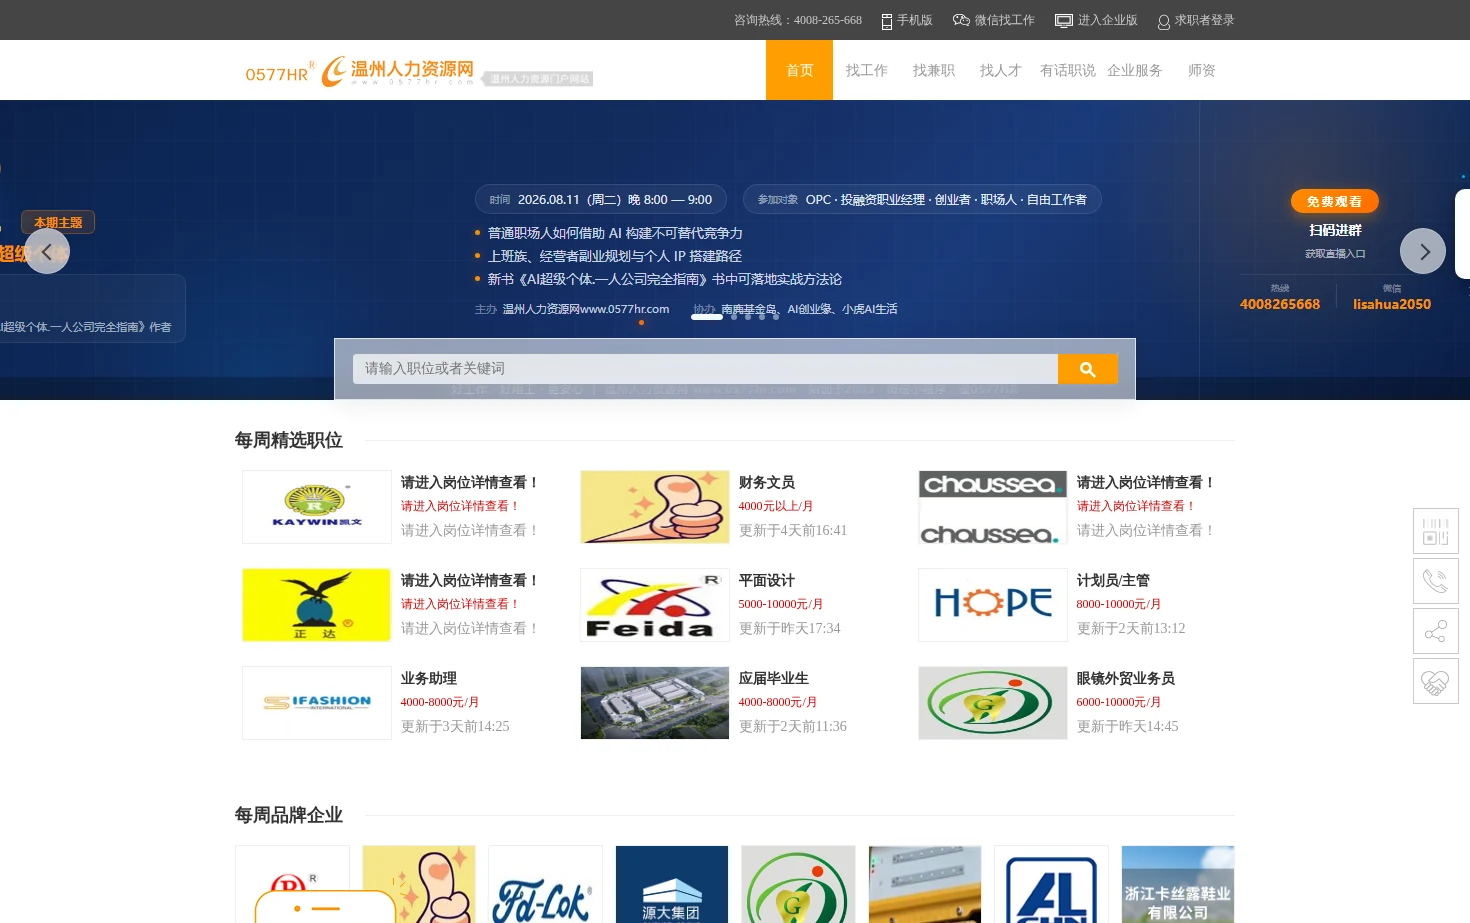1470x923 pixels.
Task: Open the yellow 正达 eagle logo
Action: point(317,605)
